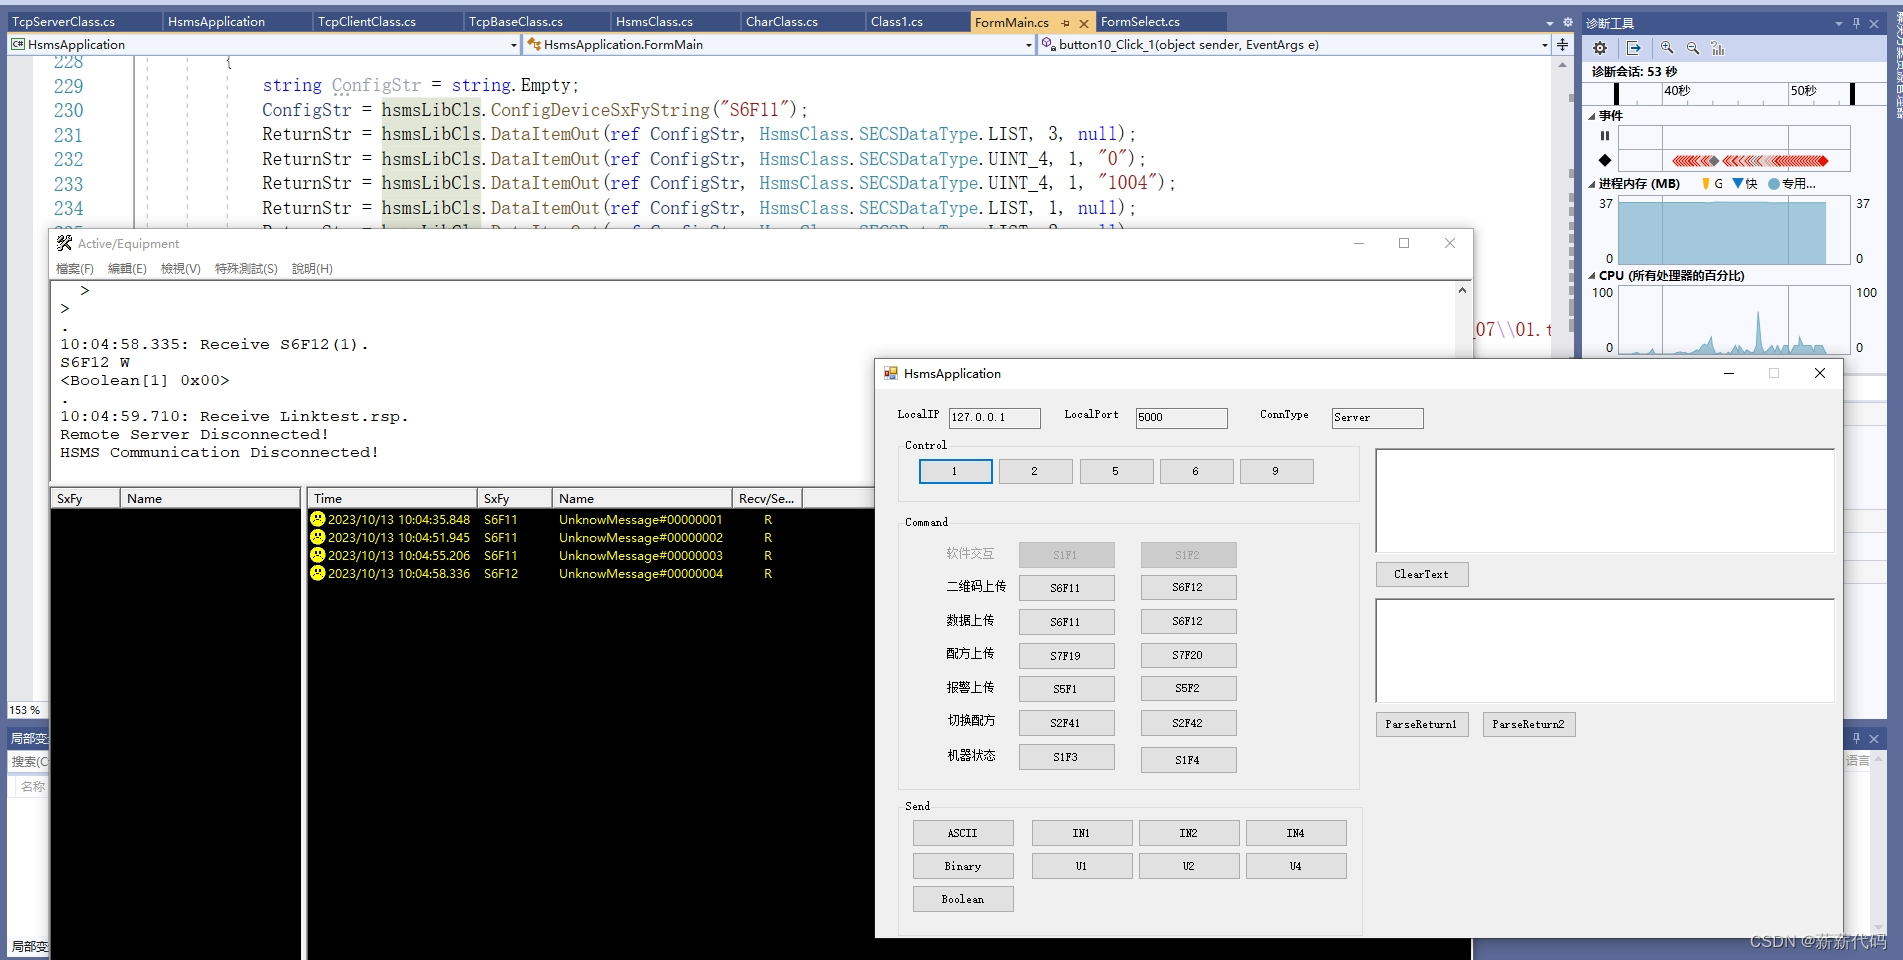Pin the Diagnostic Tools panel
The height and width of the screenshot is (960, 1903).
click(x=1856, y=23)
